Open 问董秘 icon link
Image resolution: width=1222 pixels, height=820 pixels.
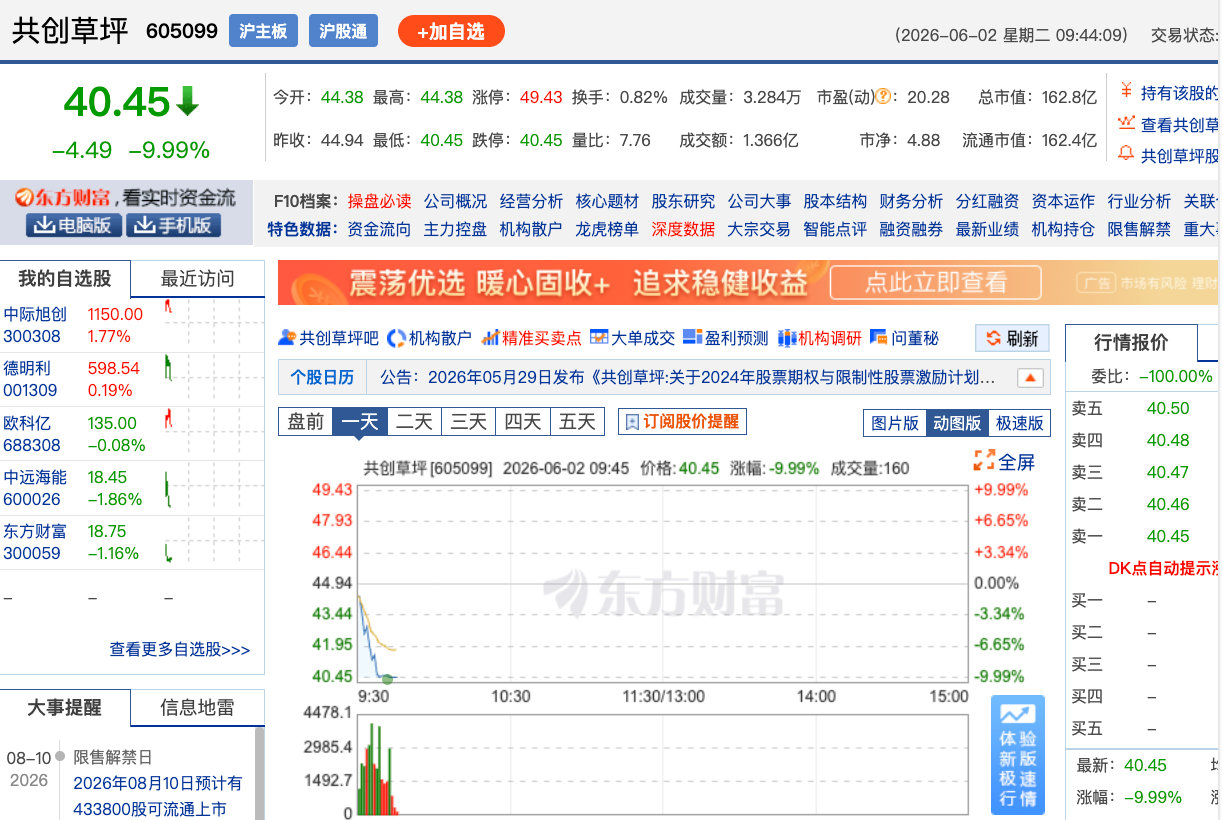(x=905, y=338)
